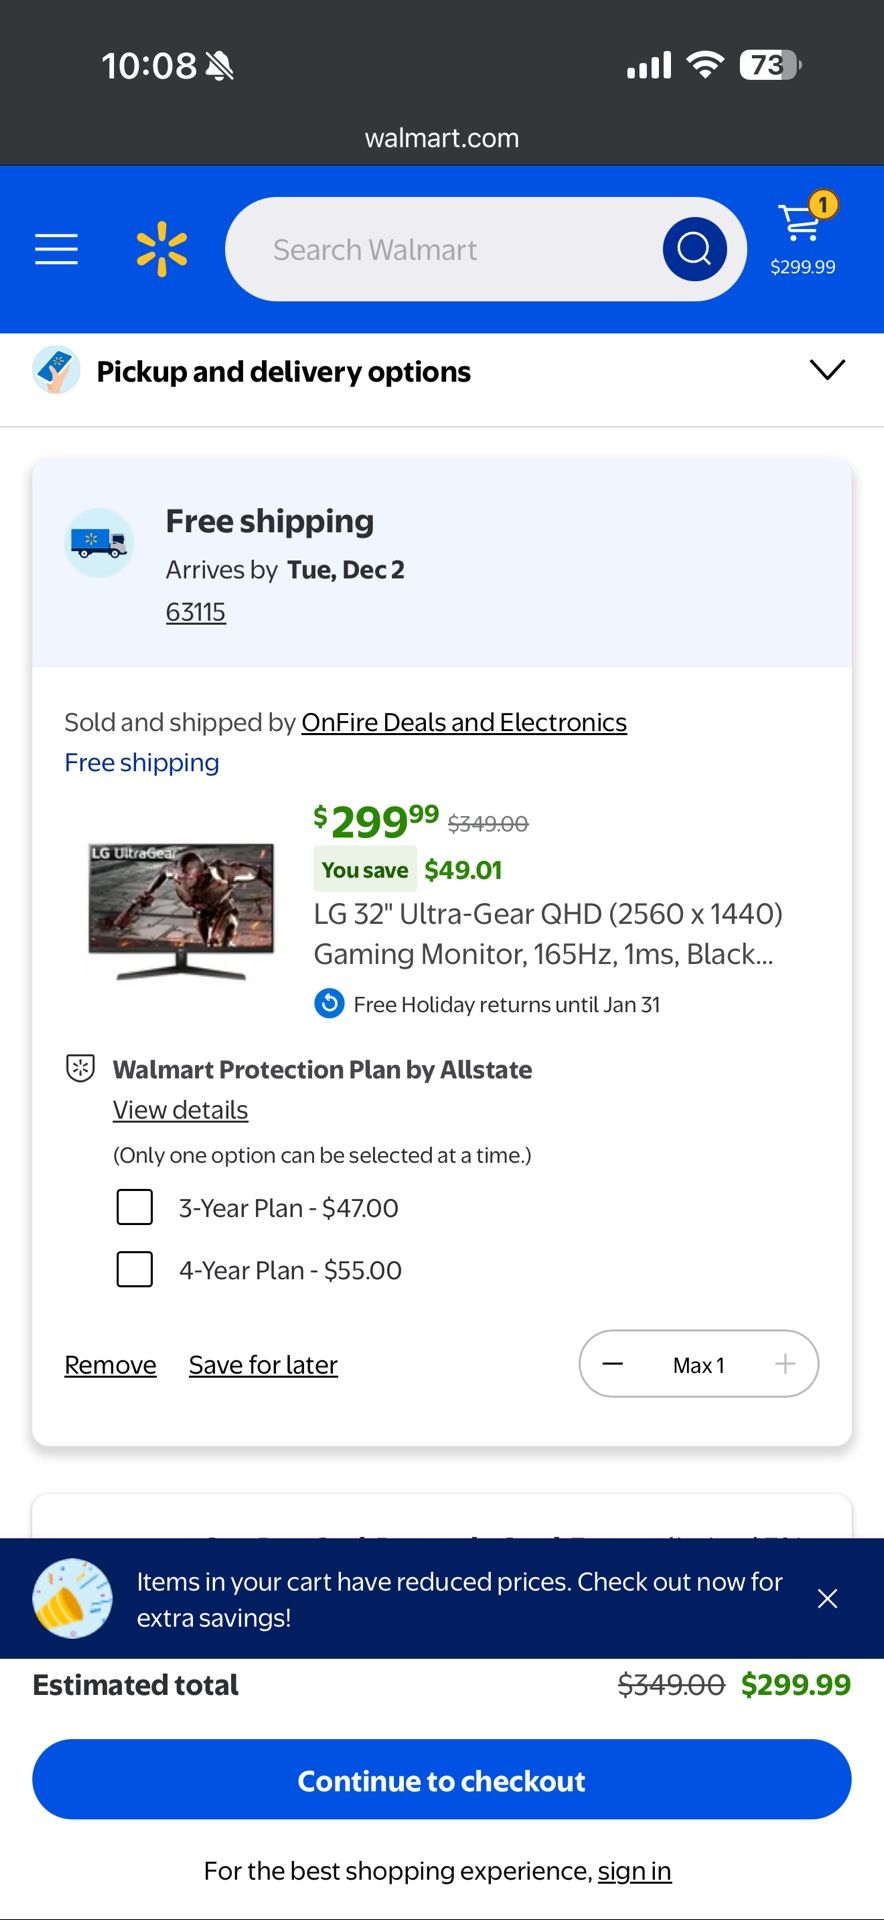Check the 4-Year Plan $55.00 option
This screenshot has height=1920, width=884.
point(134,1269)
